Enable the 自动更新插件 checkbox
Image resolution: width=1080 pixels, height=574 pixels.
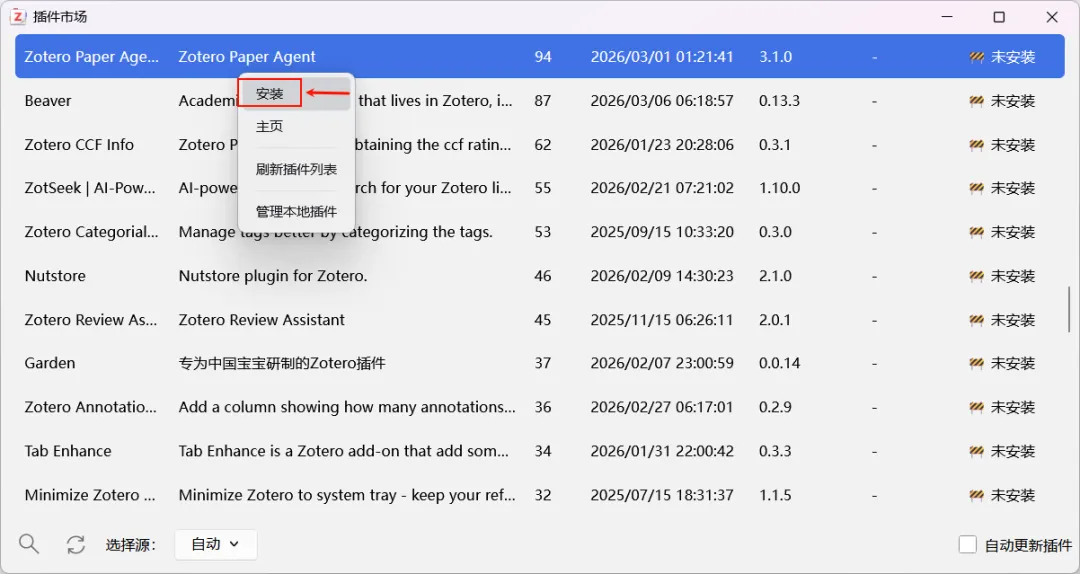968,545
